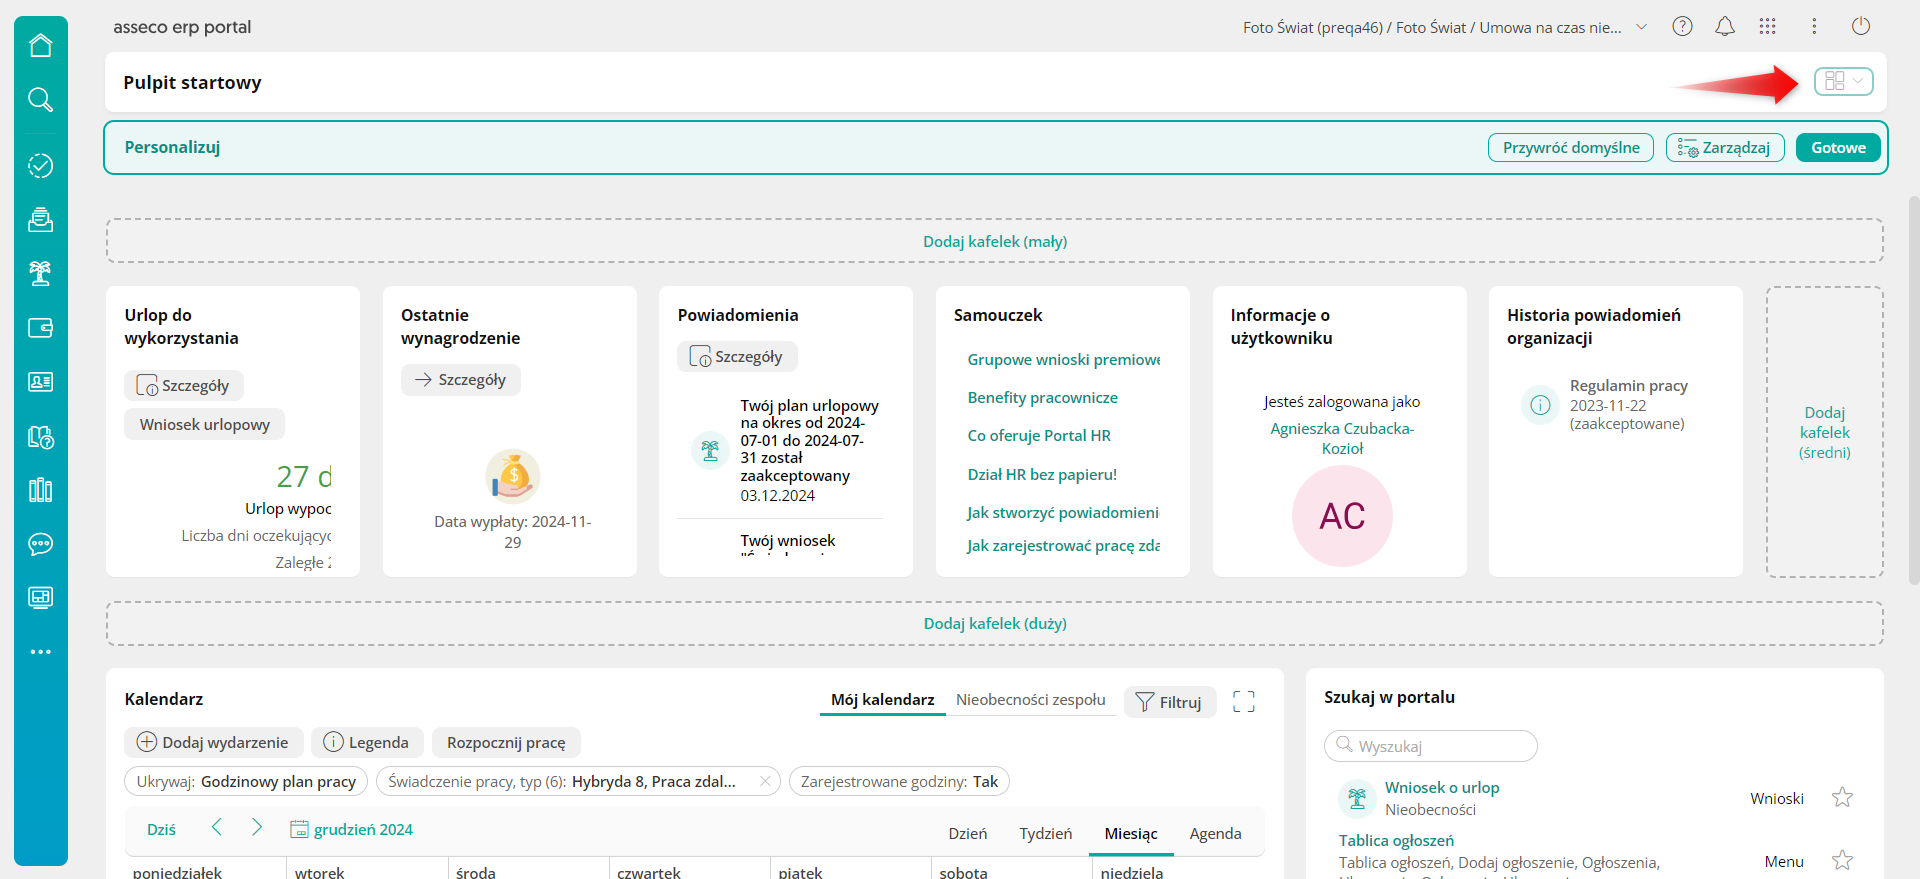The image size is (1920, 879).
Task: Open the monitor dashboard icon in sidebar
Action: (40, 598)
